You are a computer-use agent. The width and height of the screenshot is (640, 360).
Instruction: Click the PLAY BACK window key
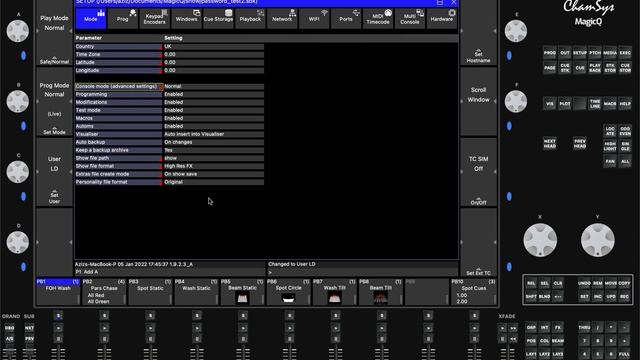[595, 68]
